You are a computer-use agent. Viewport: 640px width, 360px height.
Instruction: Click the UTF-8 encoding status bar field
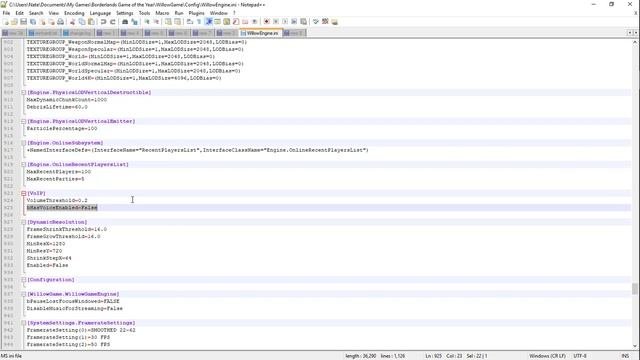click(x=580, y=356)
